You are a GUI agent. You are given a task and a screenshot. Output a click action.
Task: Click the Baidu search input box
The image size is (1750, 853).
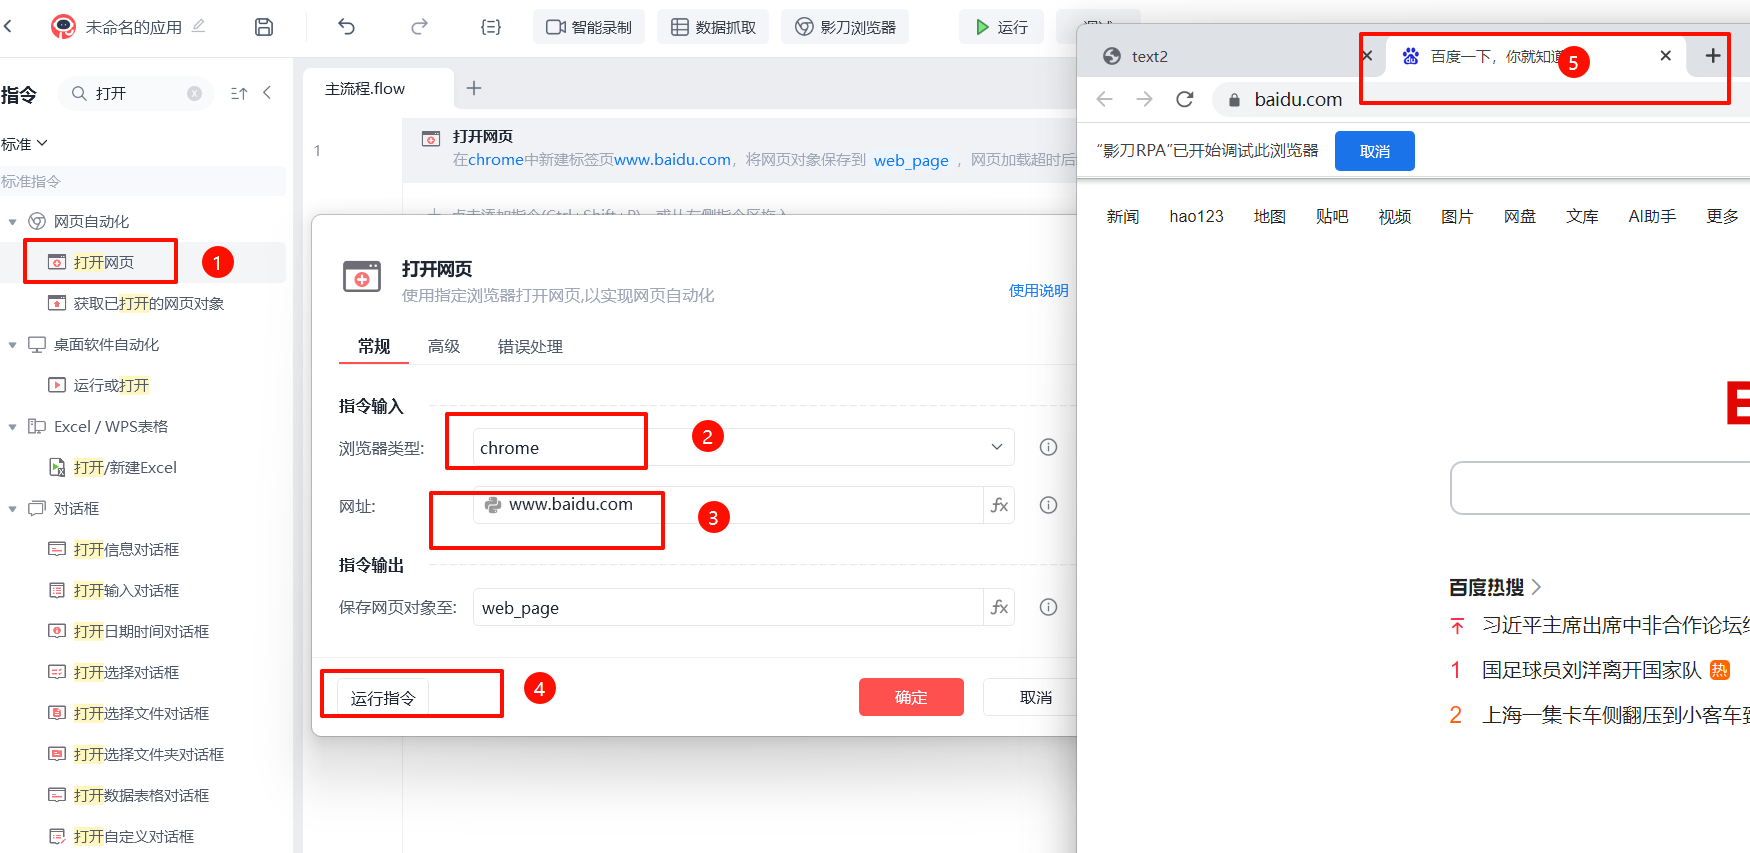pos(1600,488)
